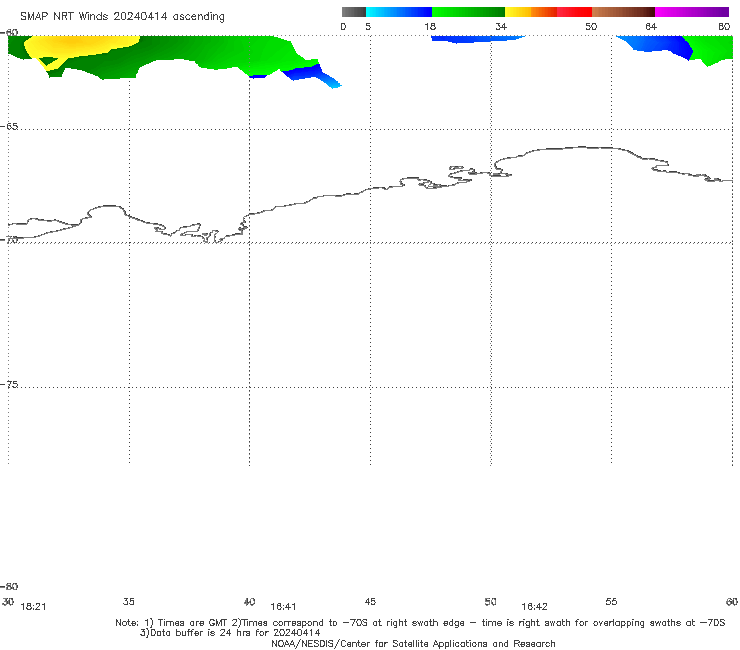This screenshot has height=650, width=740.
Task: Click the '-65' latitude label
Action: click(9, 127)
